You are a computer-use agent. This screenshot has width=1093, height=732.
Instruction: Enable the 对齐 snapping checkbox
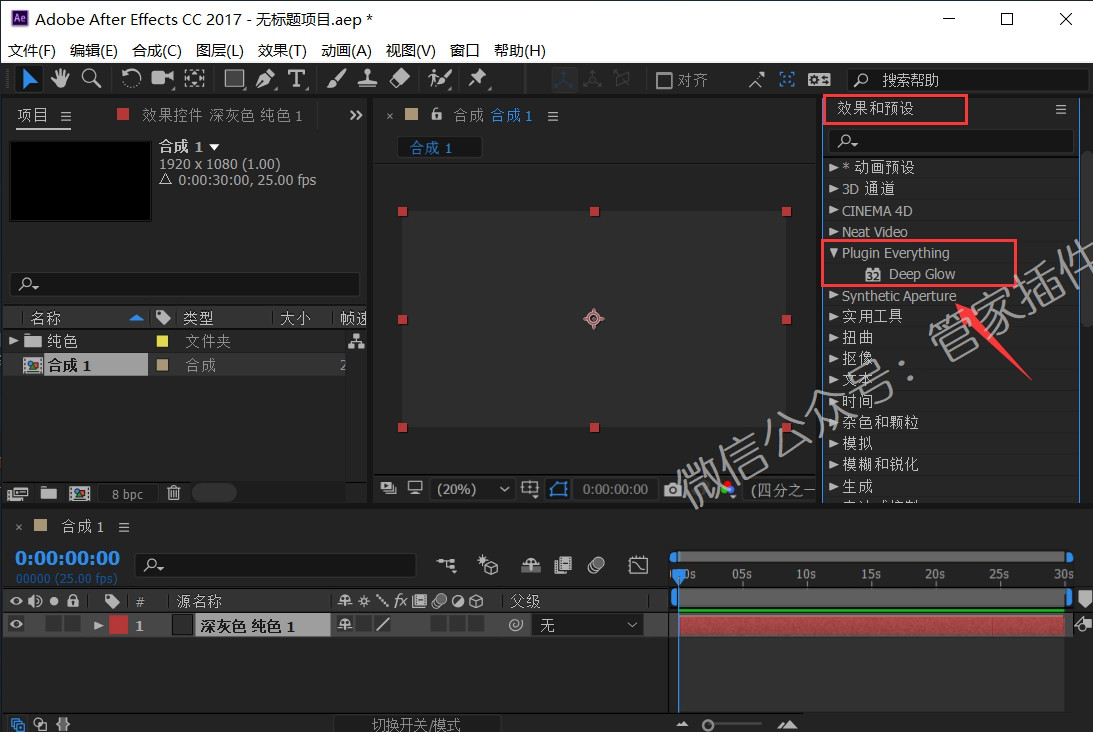[664, 80]
